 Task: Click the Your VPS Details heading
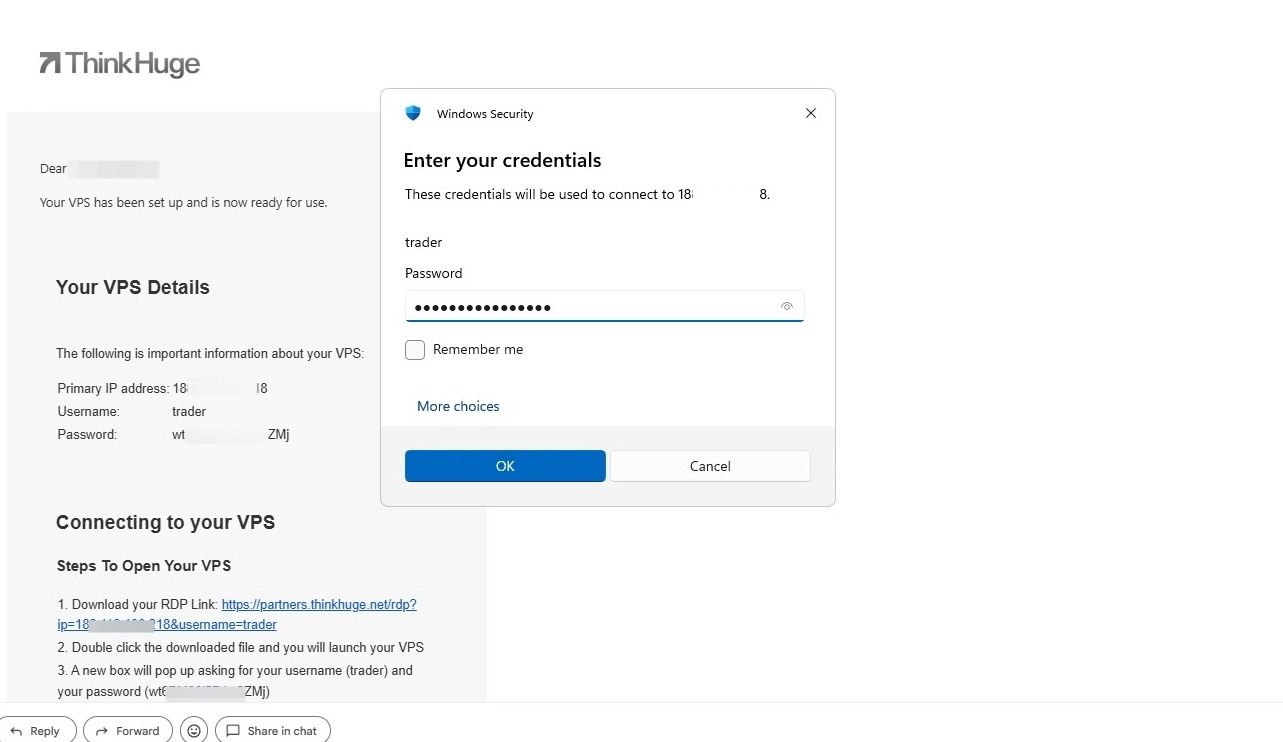click(133, 287)
